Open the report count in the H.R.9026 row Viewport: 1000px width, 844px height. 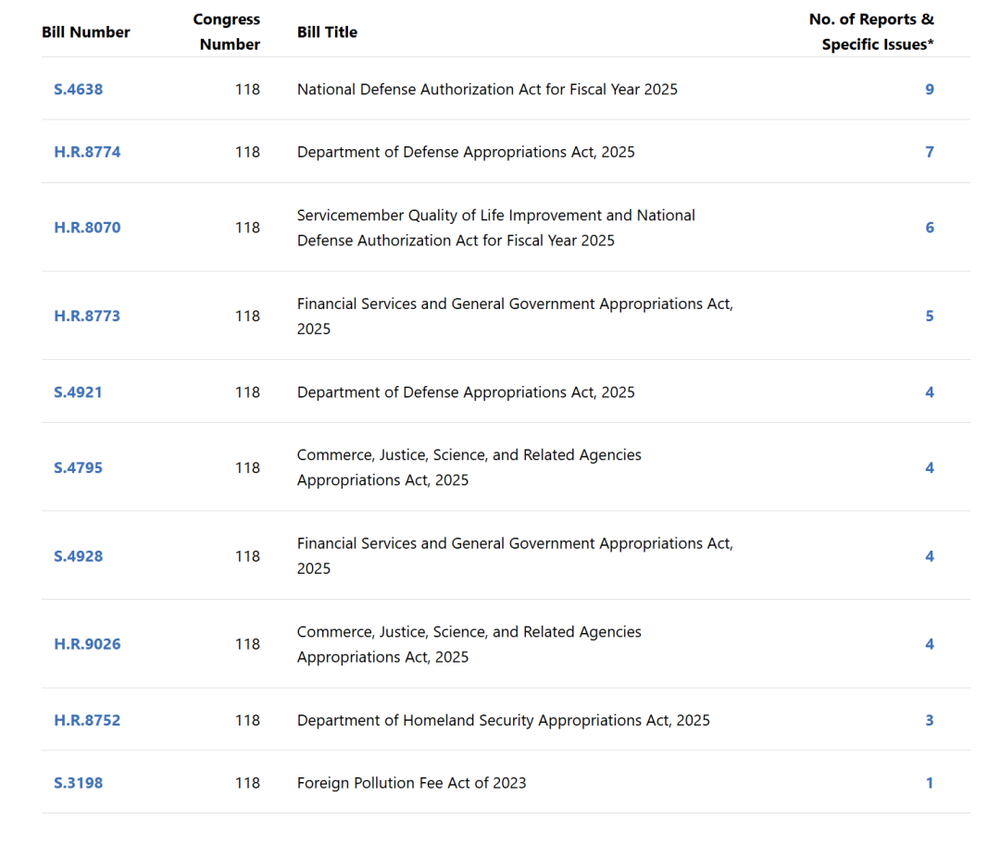(x=929, y=644)
